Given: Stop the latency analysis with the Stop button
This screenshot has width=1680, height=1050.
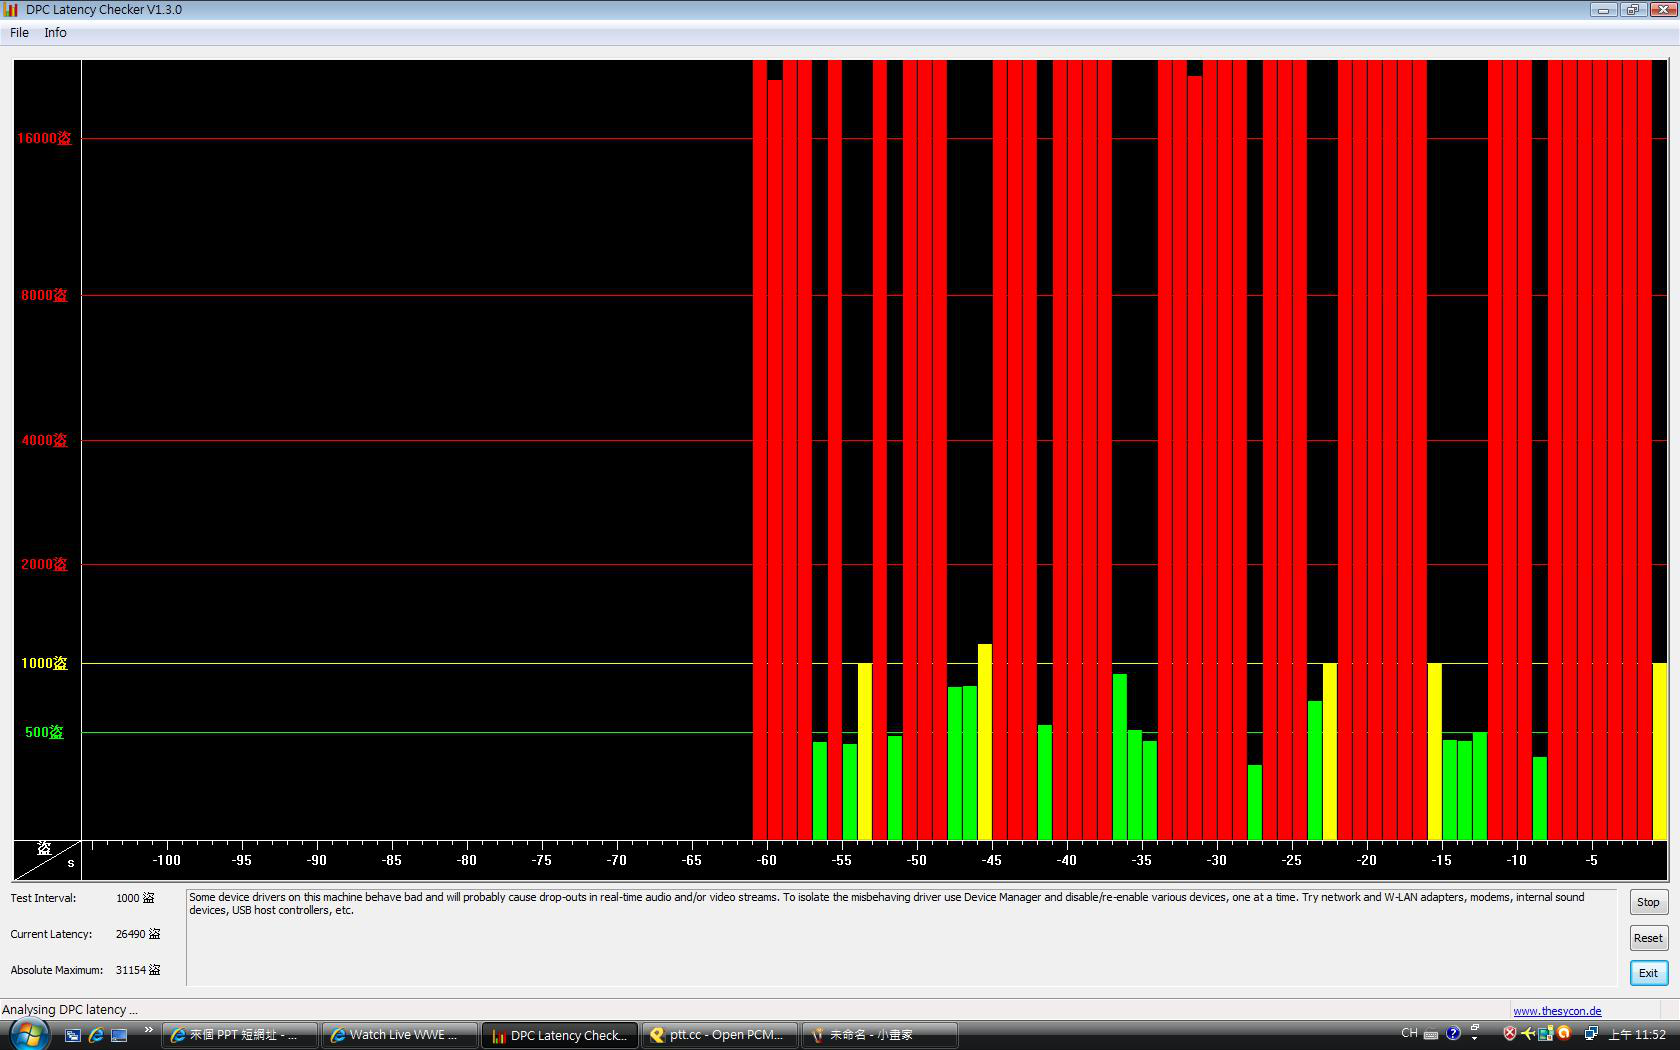Looking at the screenshot, I should [1648, 902].
